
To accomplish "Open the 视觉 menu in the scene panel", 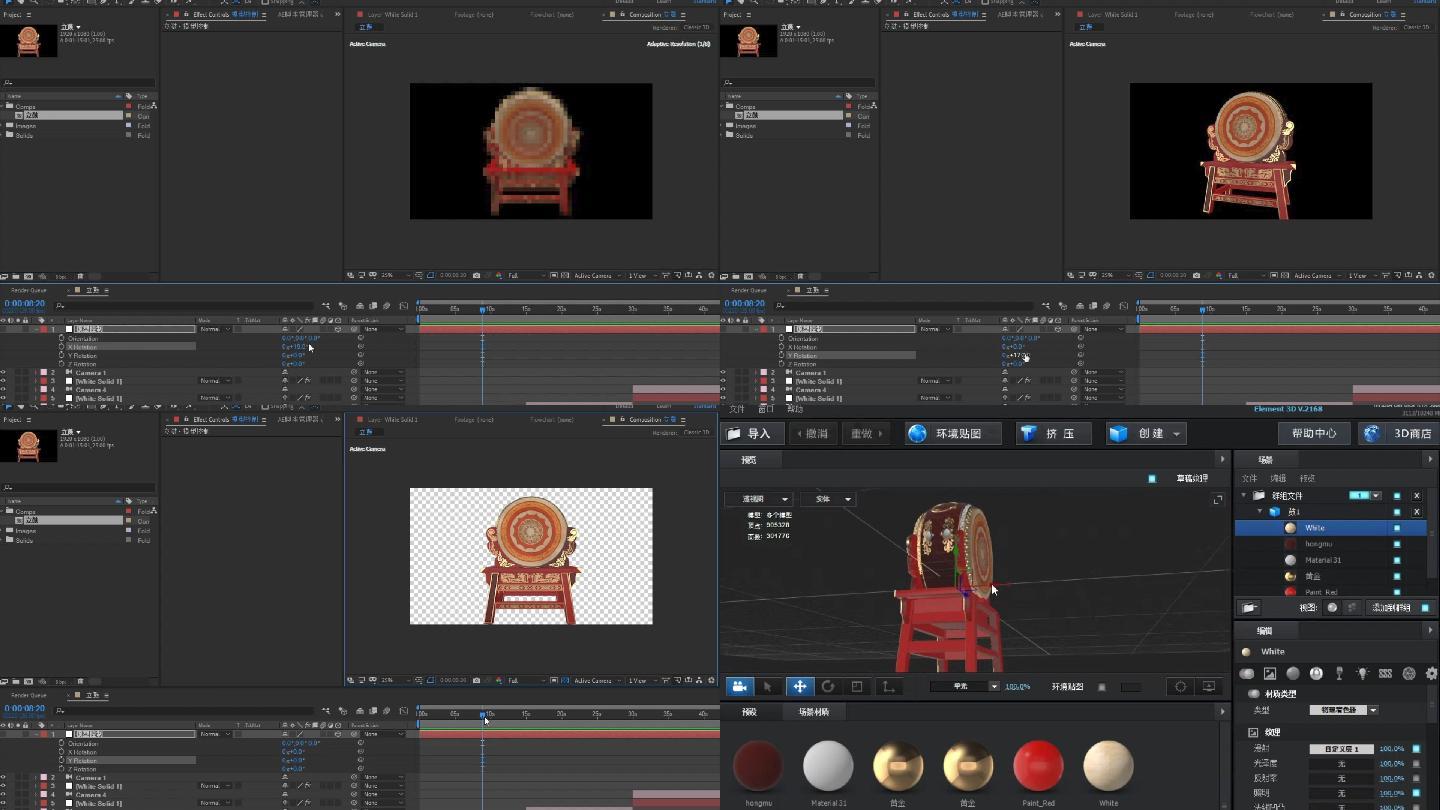I will (1307, 479).
